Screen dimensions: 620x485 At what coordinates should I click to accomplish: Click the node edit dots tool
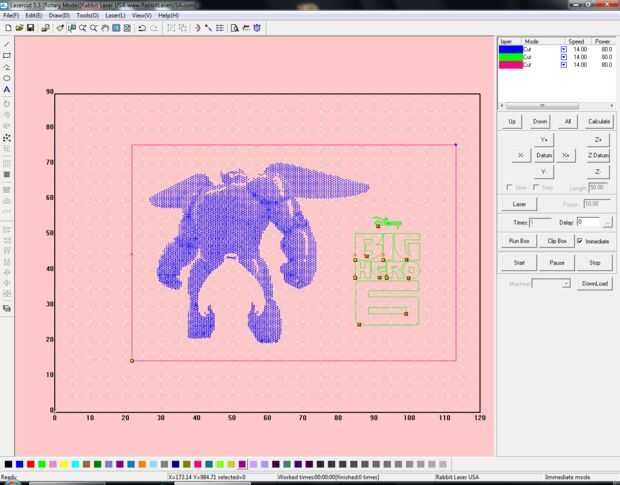7,138
